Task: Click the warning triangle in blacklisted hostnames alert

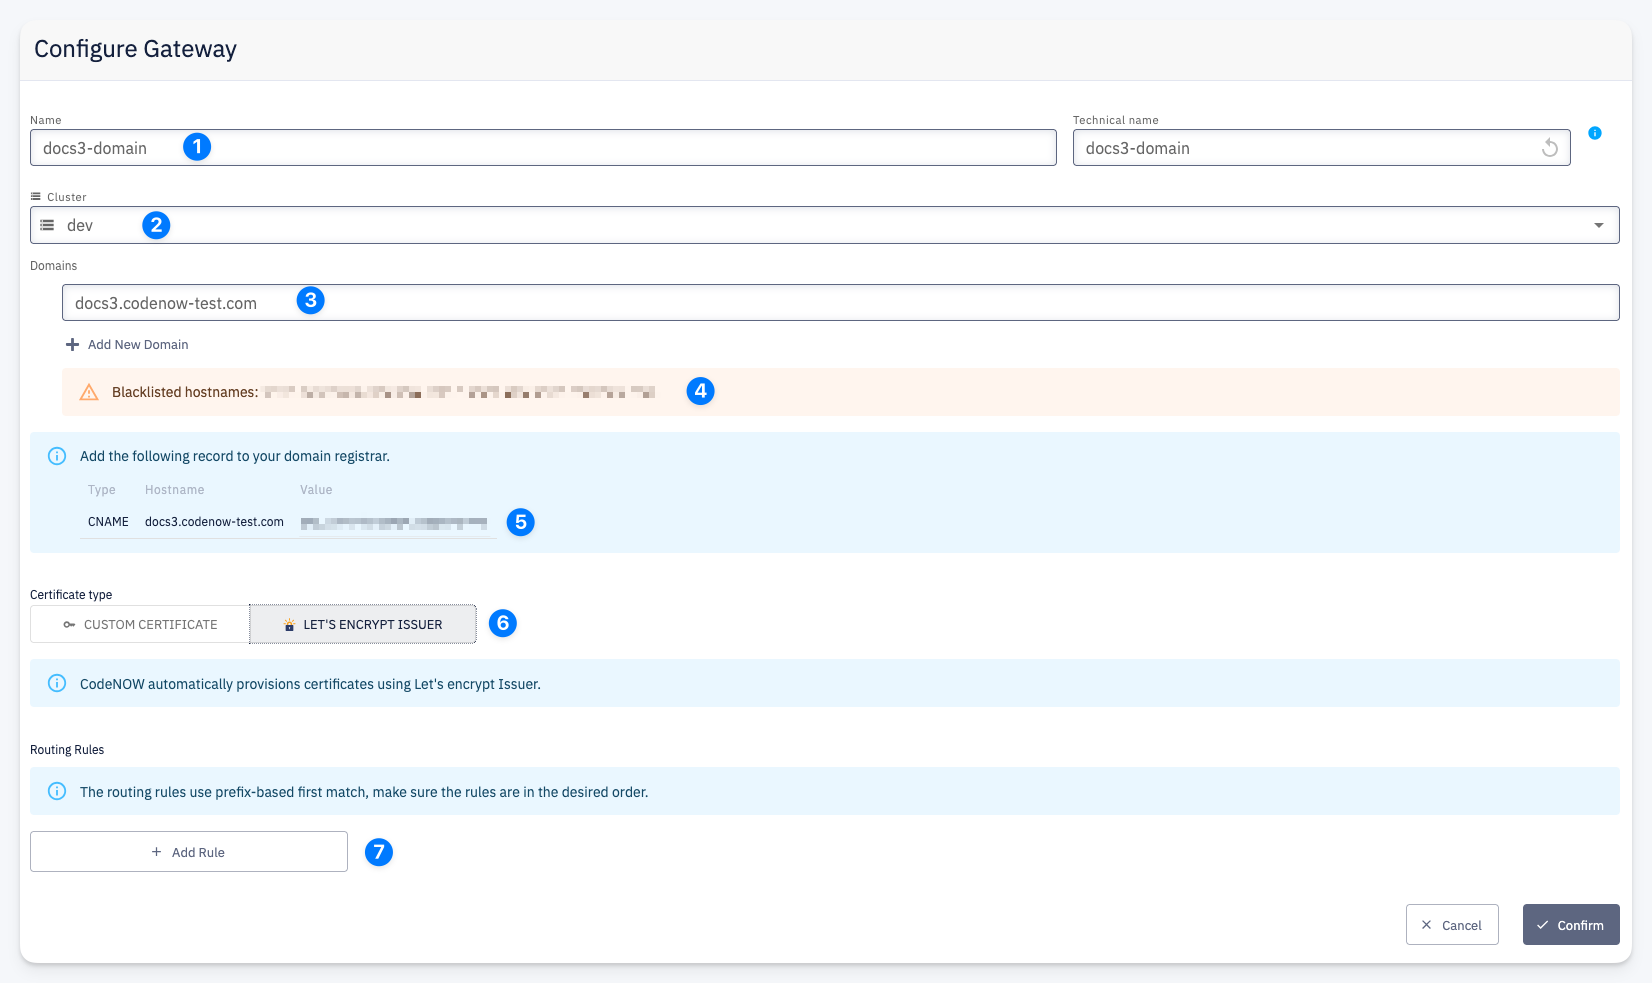Action: pos(89,392)
